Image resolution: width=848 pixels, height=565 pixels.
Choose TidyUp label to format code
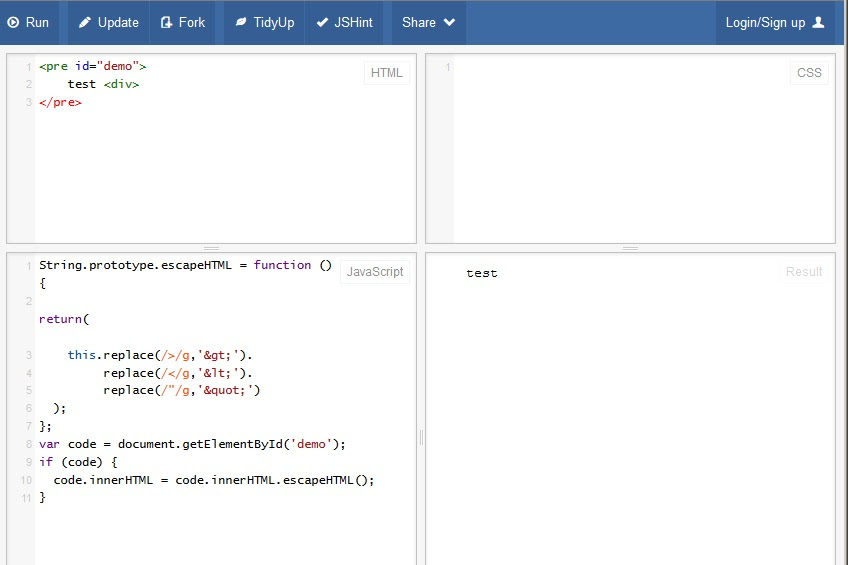274,23
